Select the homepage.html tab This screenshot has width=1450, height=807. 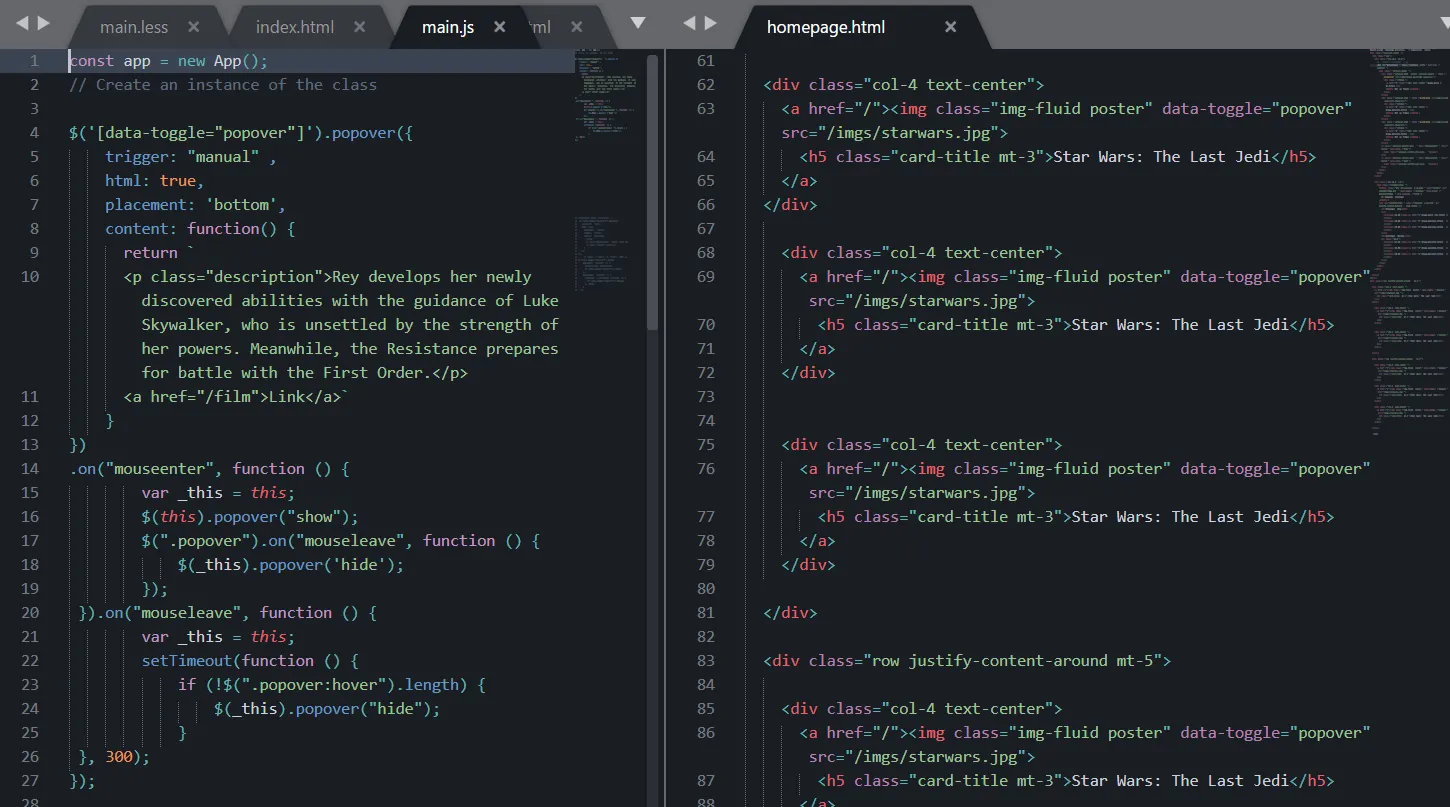tap(826, 27)
